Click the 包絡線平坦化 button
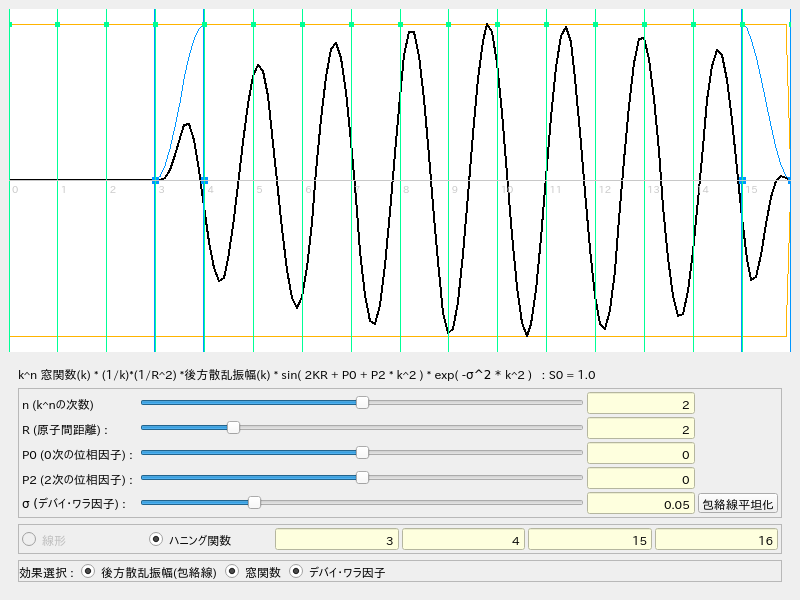Viewport: 800px width, 600px height. tap(738, 504)
